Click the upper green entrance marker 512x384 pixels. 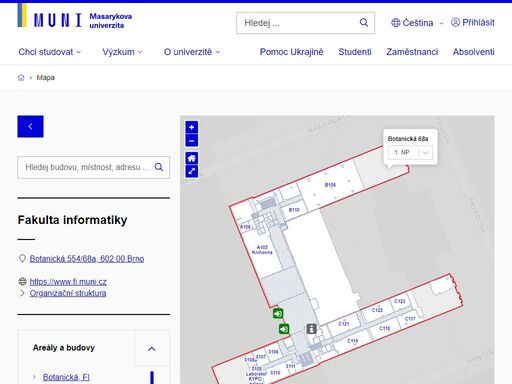(278, 314)
